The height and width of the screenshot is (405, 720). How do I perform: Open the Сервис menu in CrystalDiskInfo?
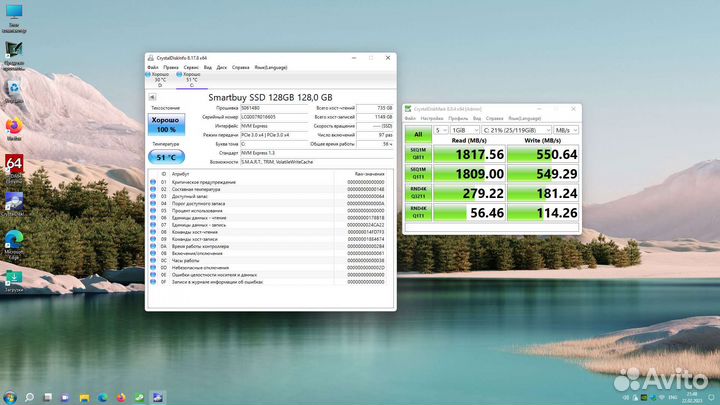pos(191,68)
